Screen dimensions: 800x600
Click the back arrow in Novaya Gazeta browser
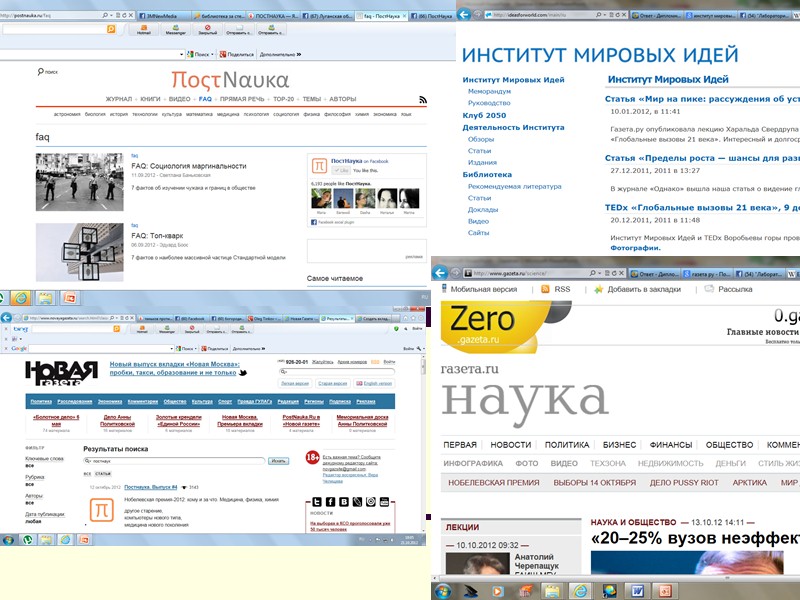point(6,318)
